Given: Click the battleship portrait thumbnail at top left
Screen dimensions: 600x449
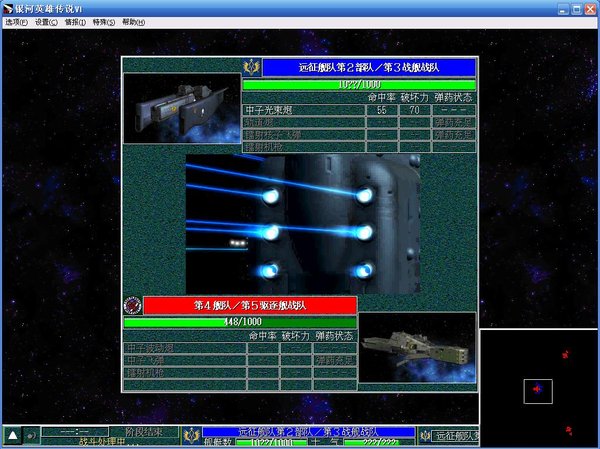Looking at the screenshot, I should (182, 108).
